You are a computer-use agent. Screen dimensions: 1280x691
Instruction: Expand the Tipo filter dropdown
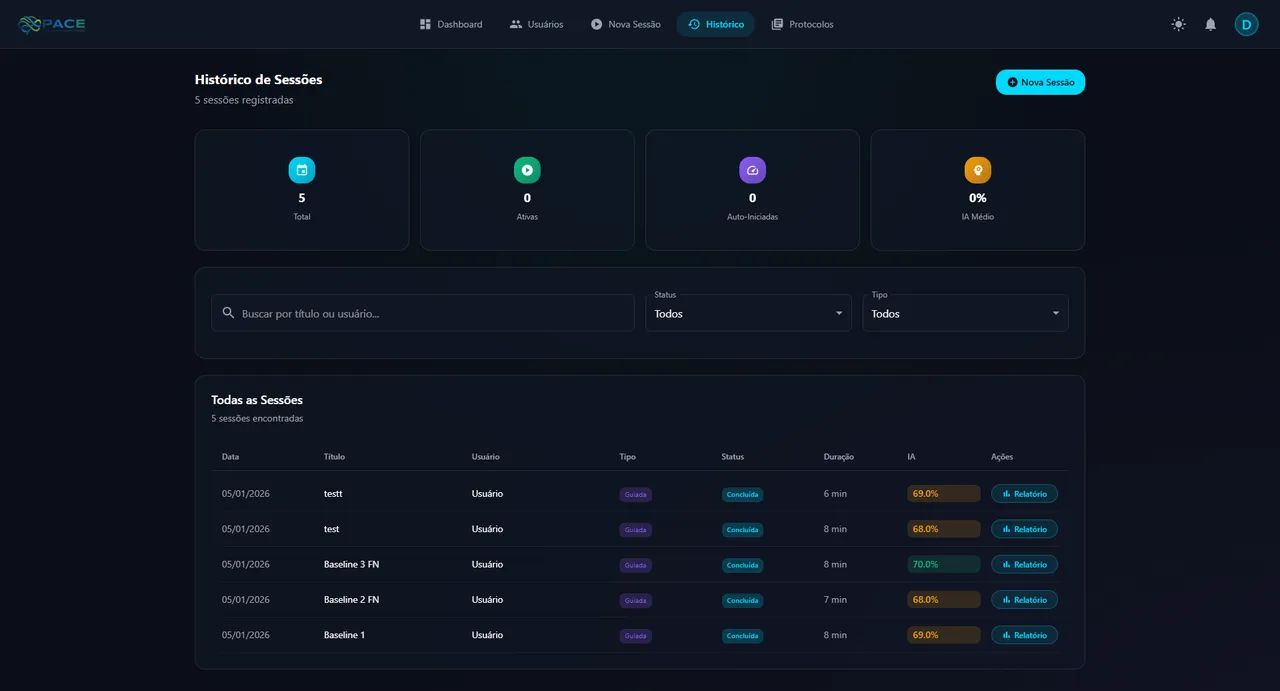coord(965,313)
